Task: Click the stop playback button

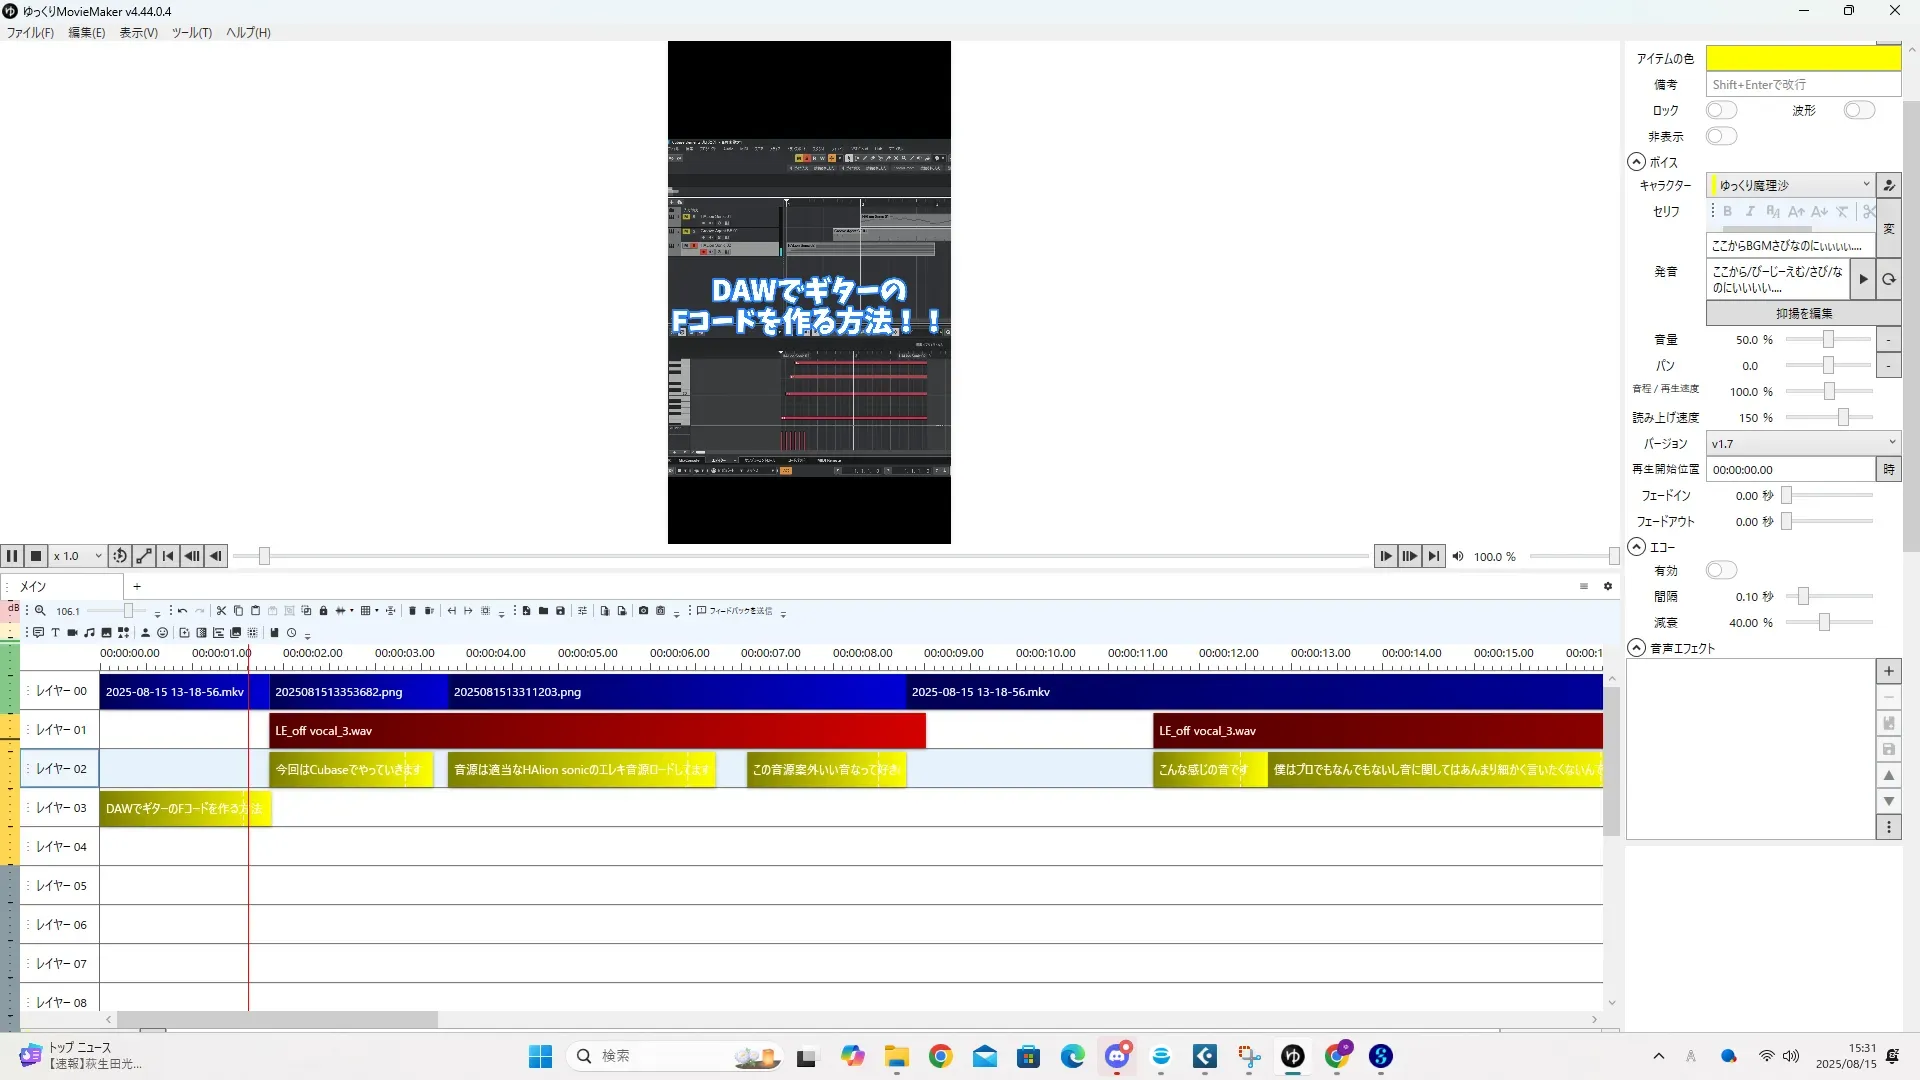Action: coord(36,556)
